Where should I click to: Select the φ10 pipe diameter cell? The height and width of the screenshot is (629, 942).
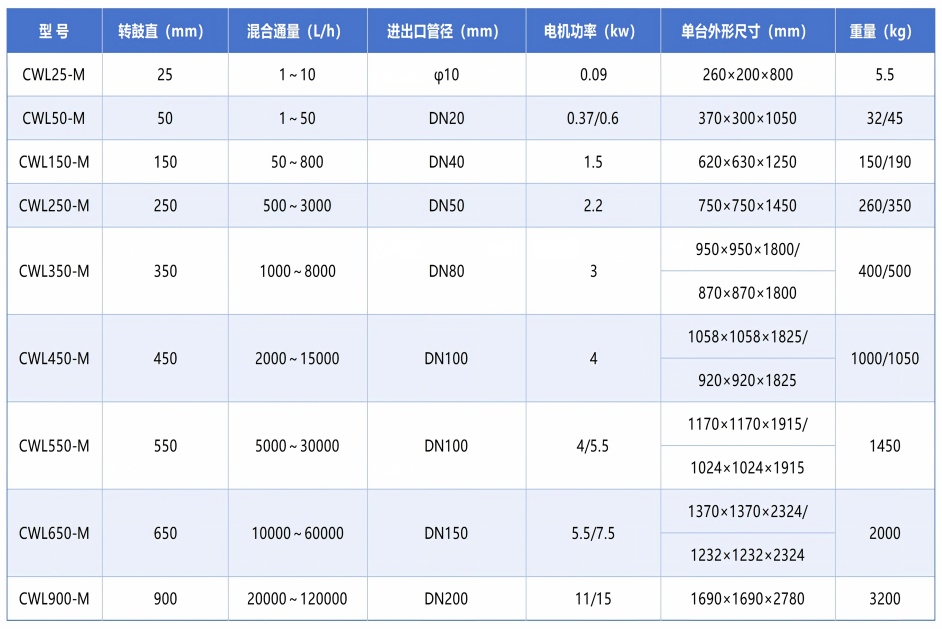click(446, 74)
